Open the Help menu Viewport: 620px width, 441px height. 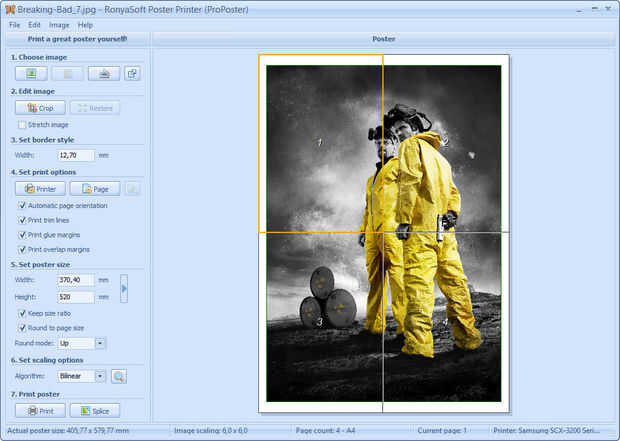(x=85, y=25)
